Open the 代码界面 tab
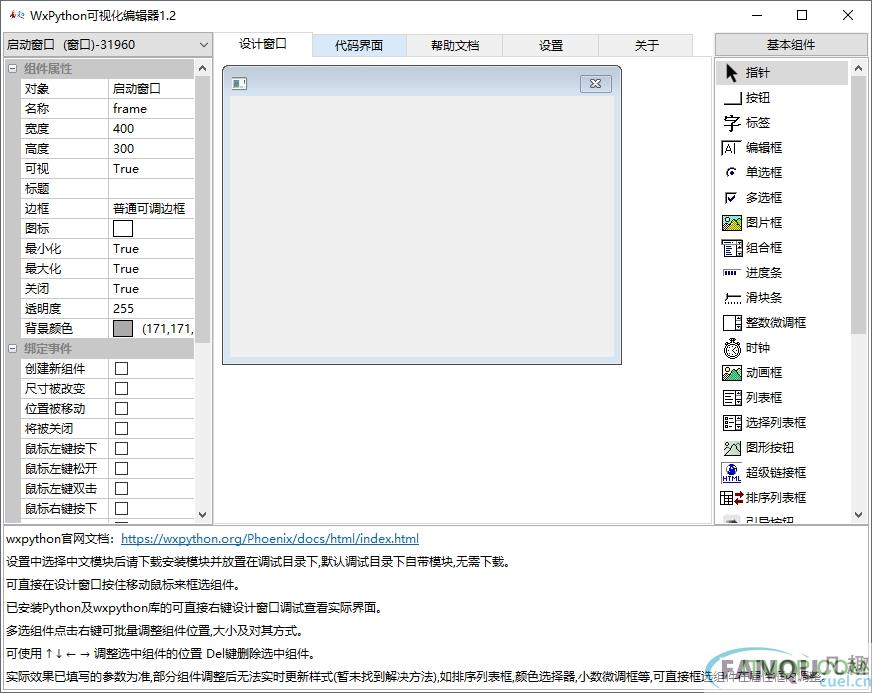Screen dimensions: 872x693 pos(359,46)
